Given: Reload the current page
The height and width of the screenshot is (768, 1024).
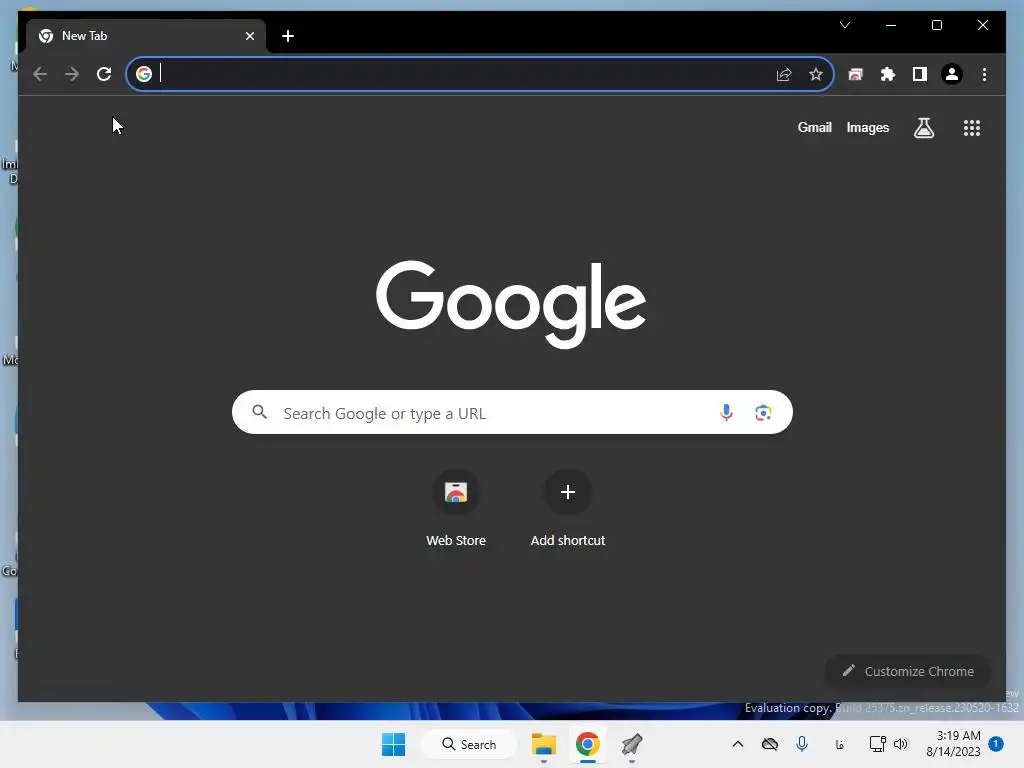Looking at the screenshot, I should point(104,74).
